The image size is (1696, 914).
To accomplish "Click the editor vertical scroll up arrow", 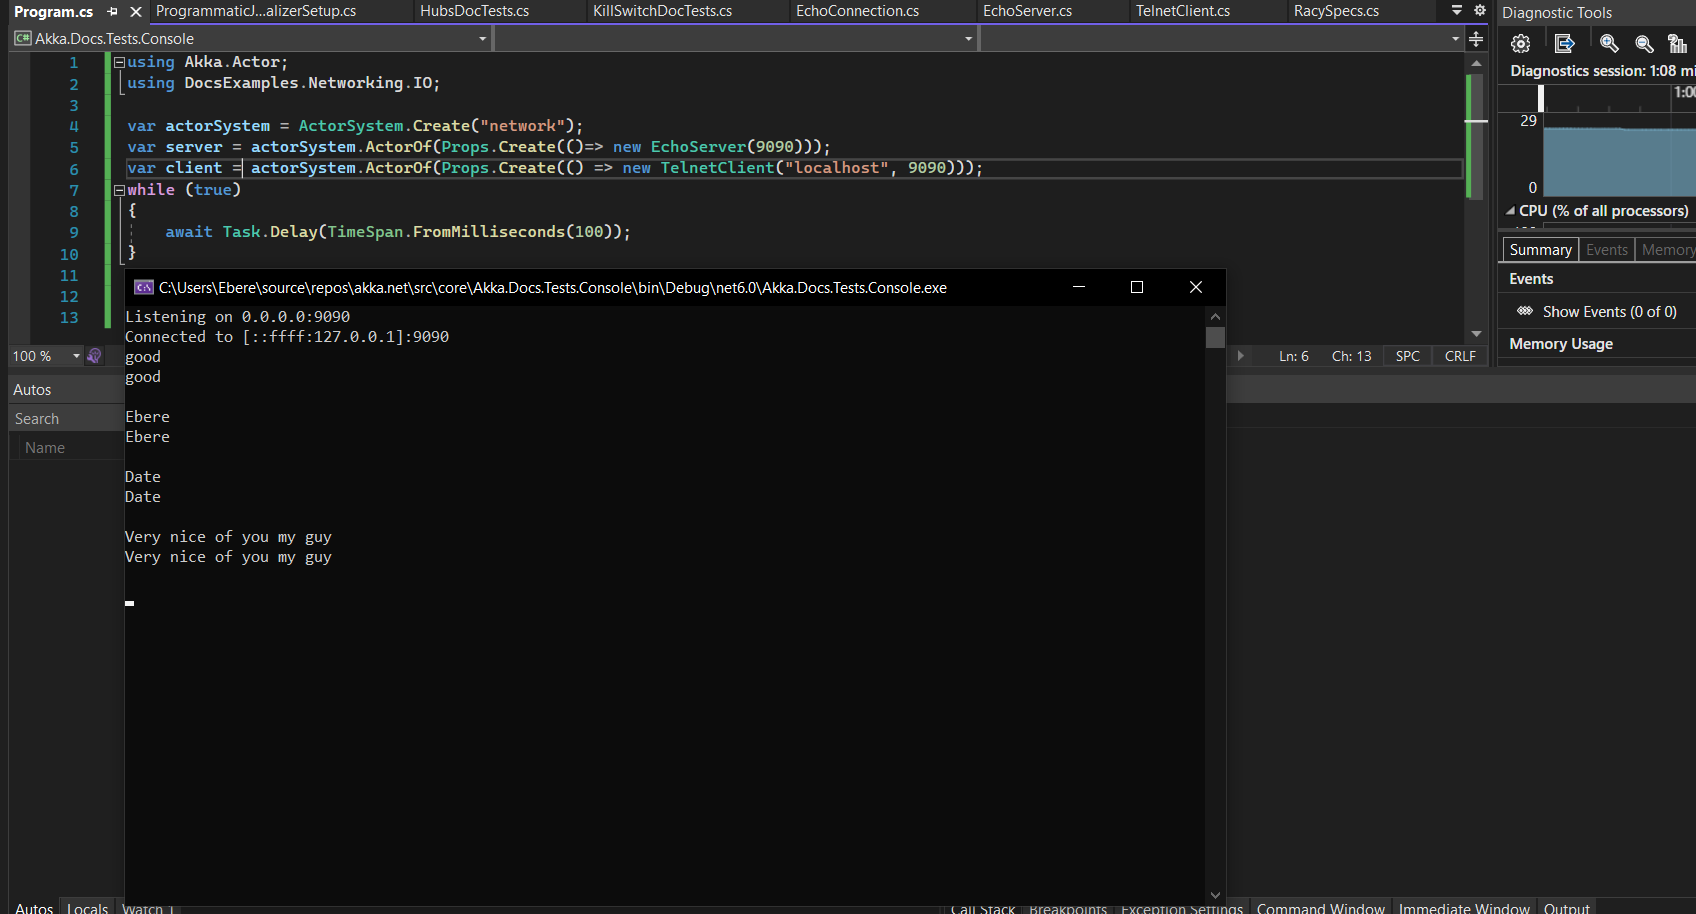I will click(x=1476, y=63).
